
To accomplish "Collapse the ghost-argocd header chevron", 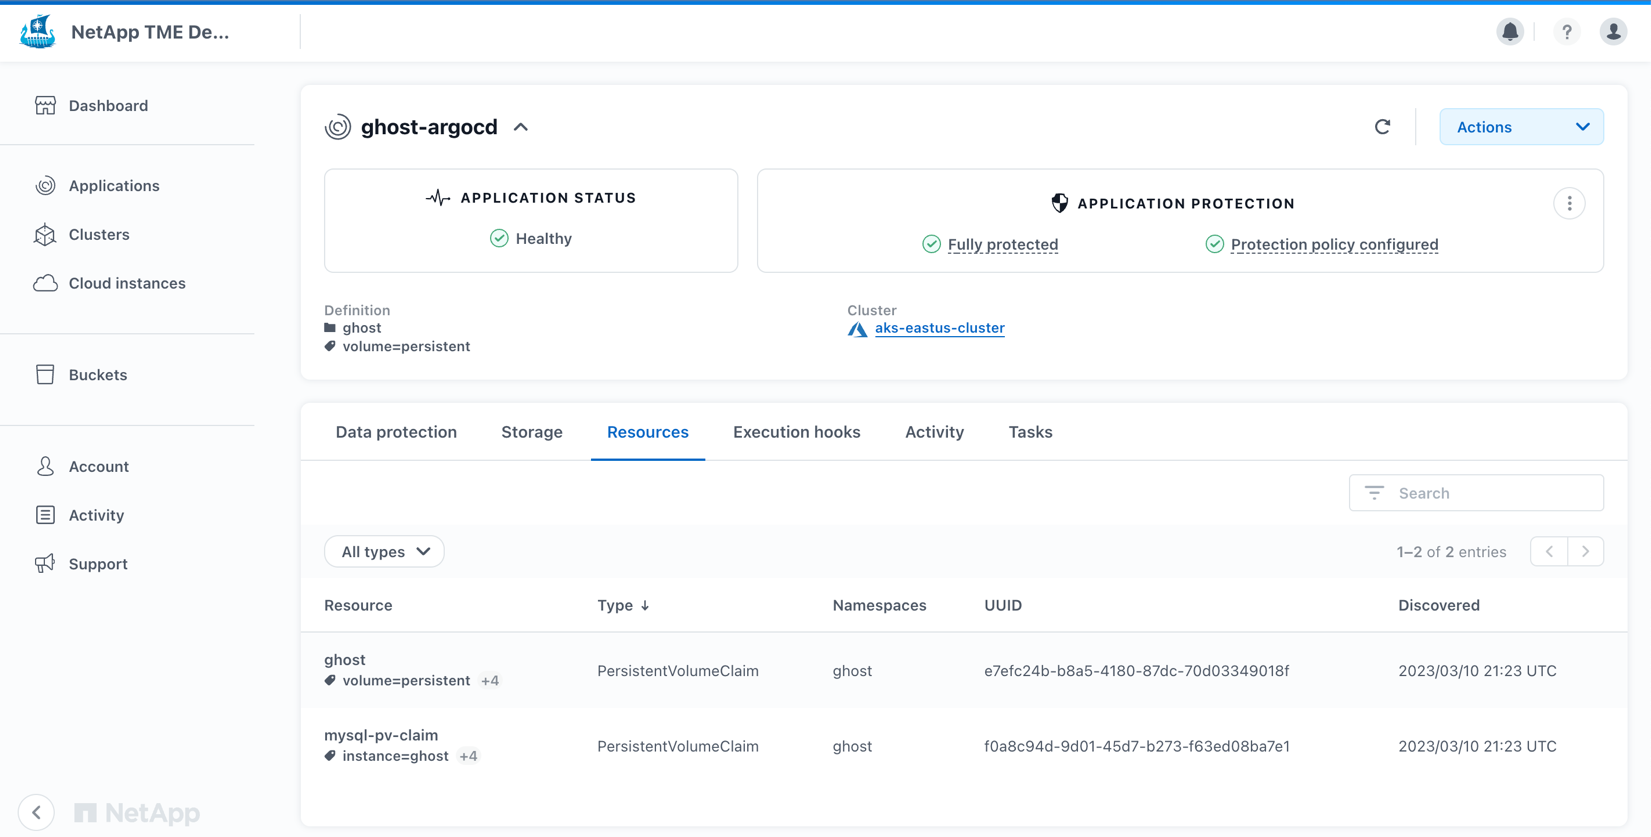I will point(521,127).
